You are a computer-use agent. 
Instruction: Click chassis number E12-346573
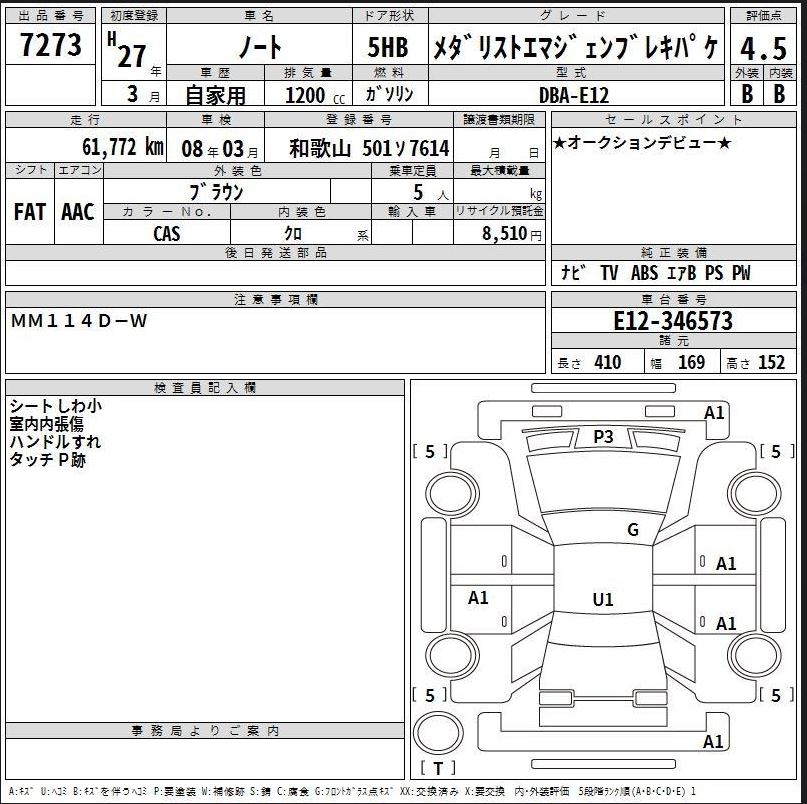pyautogui.click(x=673, y=321)
